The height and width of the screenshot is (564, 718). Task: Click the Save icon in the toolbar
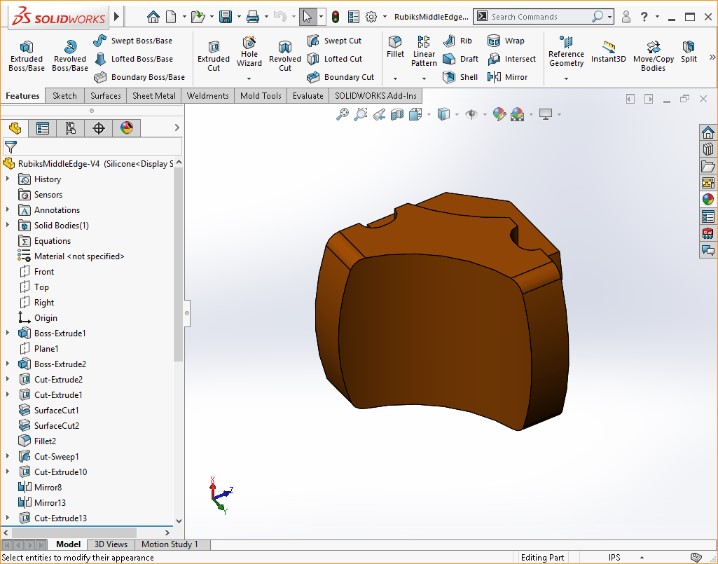[x=225, y=17]
